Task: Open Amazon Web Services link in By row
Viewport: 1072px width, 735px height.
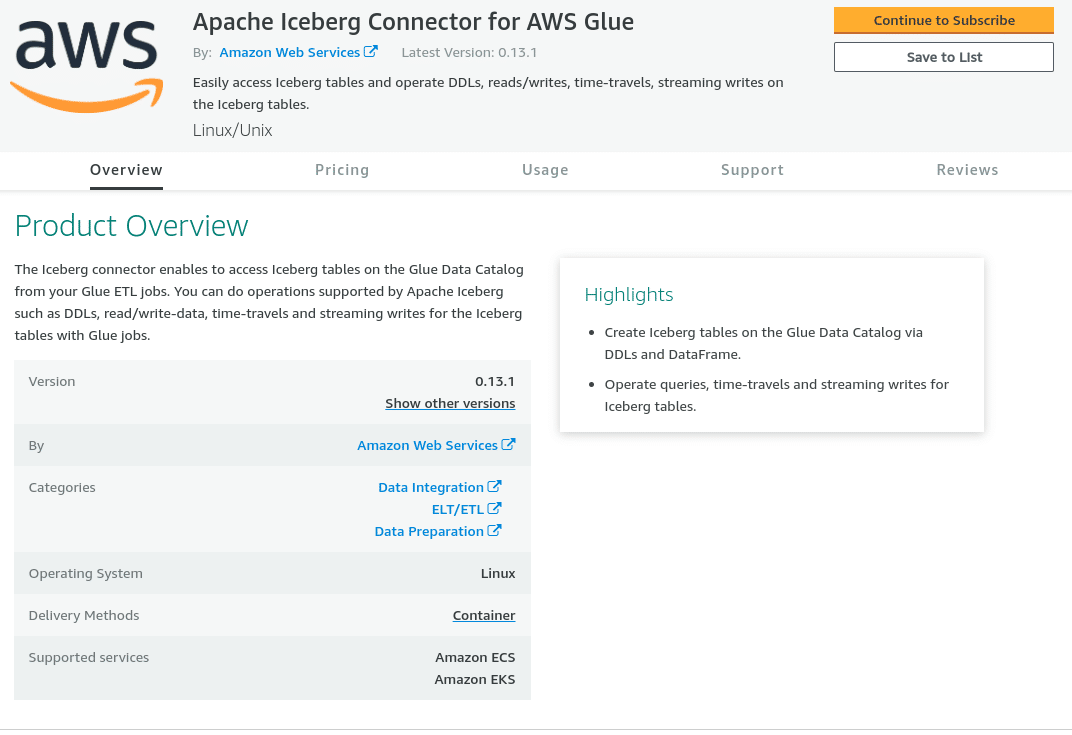Action: [427, 446]
